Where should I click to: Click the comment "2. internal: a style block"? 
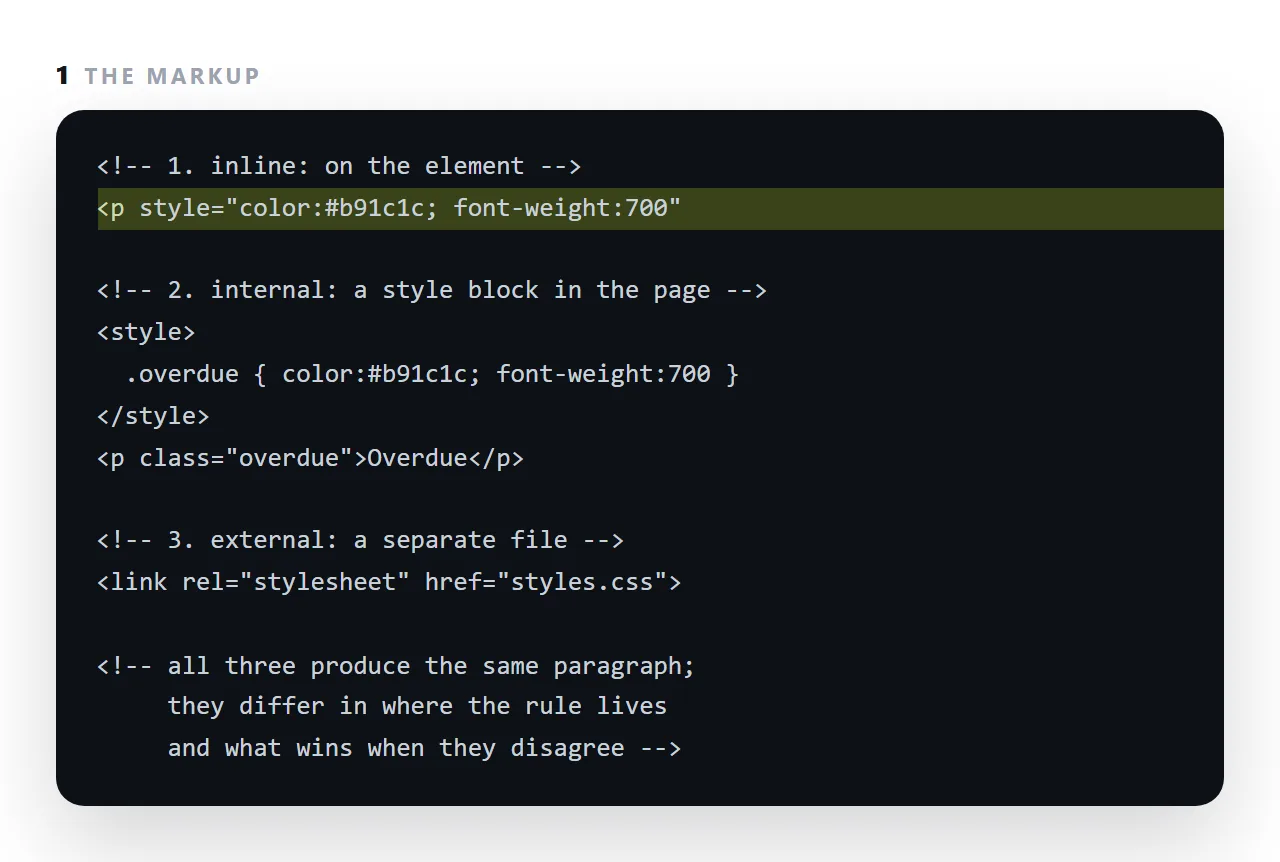point(432,291)
